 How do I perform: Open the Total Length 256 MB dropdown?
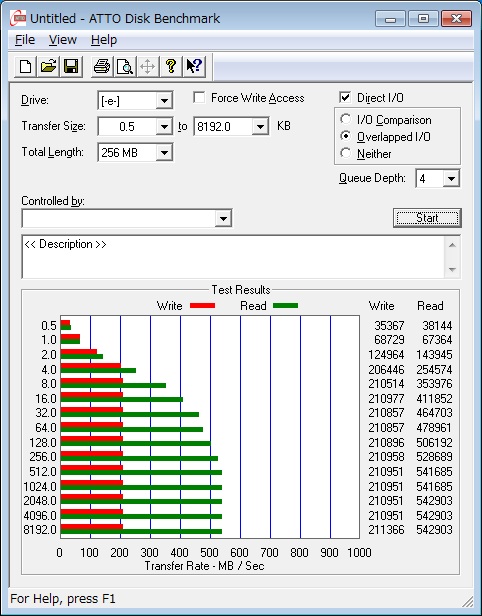click(135, 153)
